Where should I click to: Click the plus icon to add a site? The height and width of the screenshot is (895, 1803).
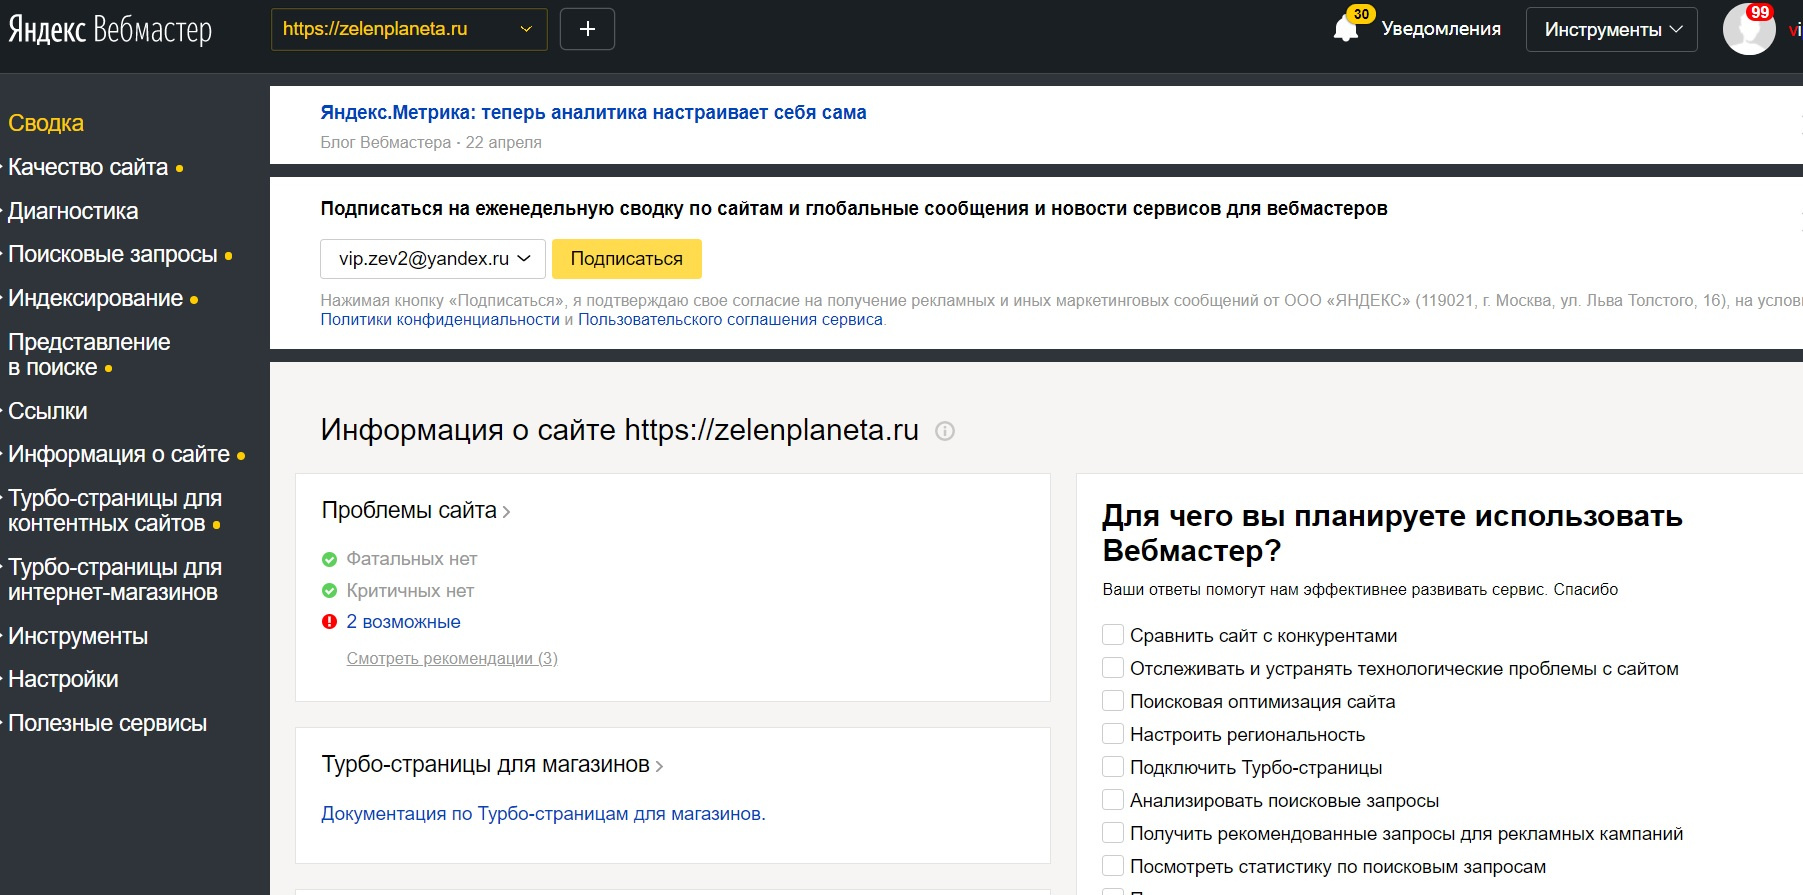click(587, 29)
